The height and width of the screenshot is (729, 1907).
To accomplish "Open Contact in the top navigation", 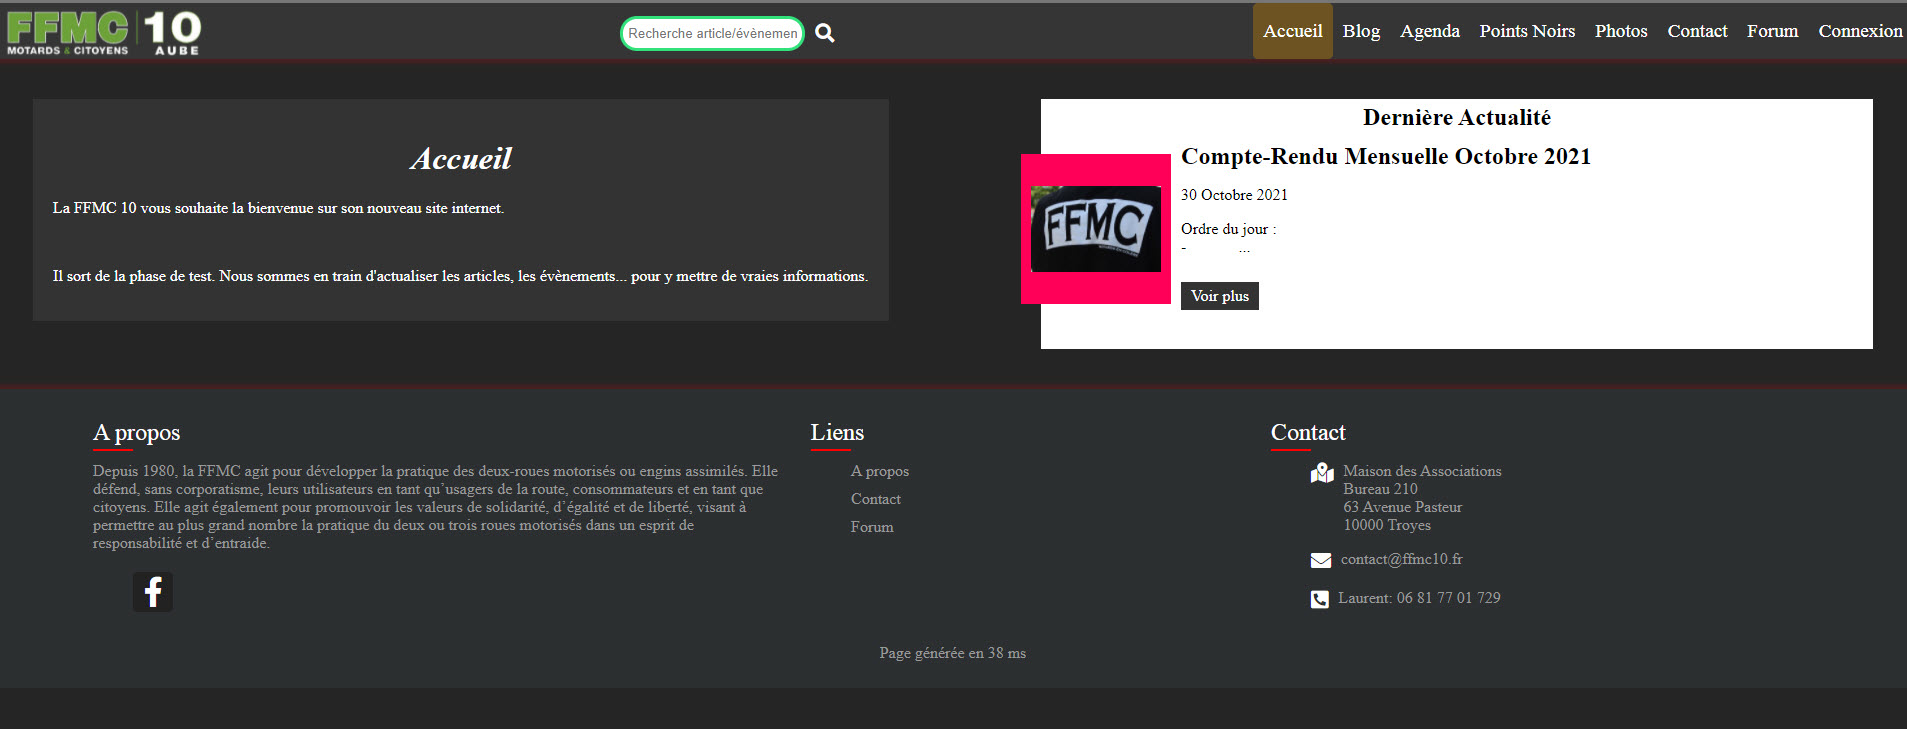I will coord(1697,31).
